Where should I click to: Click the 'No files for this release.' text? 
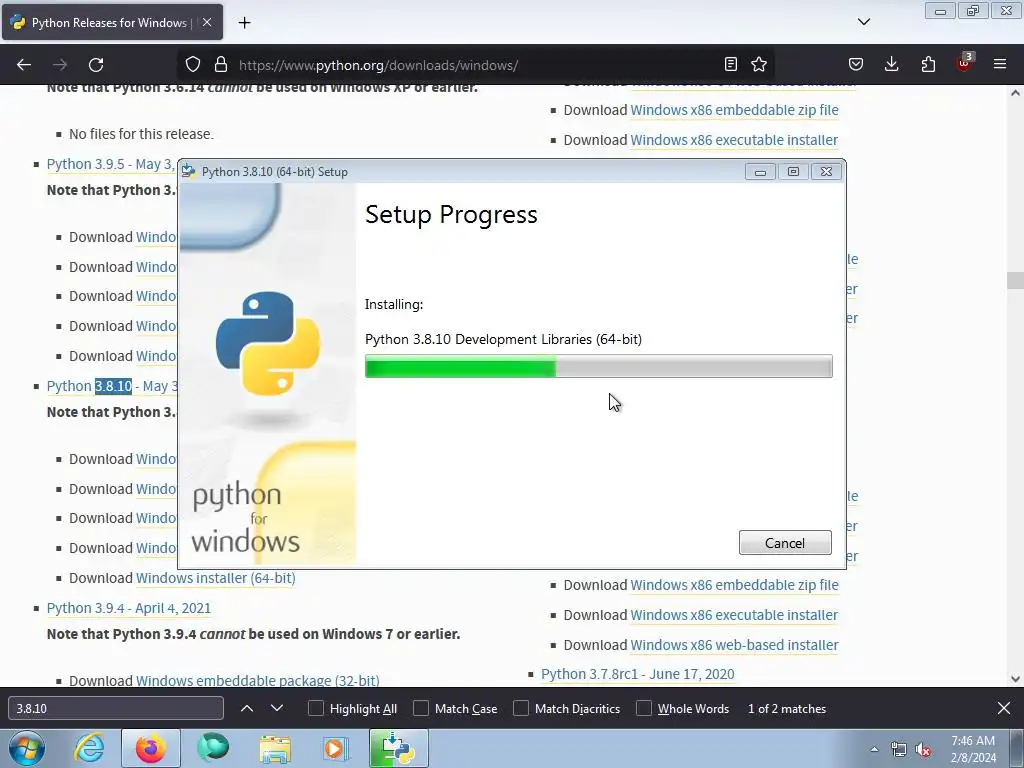[x=141, y=134]
